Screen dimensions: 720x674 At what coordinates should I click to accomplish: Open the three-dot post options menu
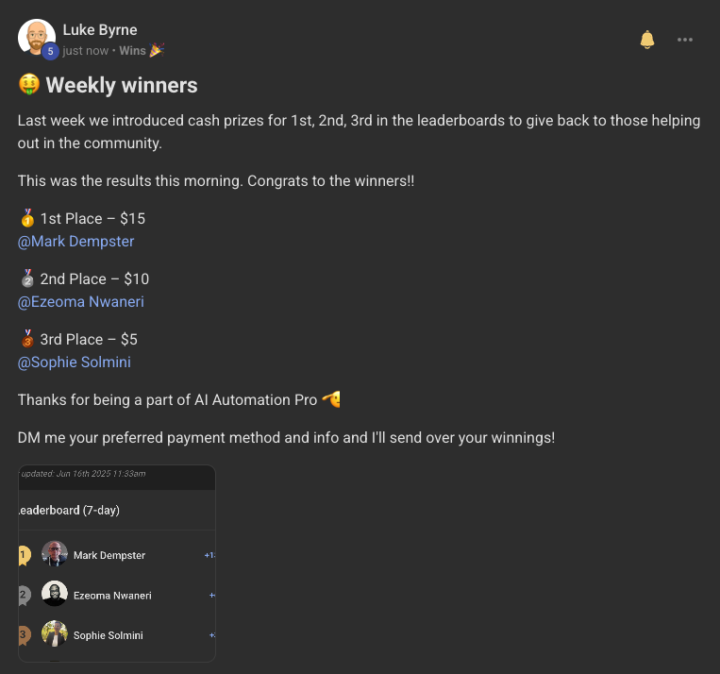pyautogui.click(x=685, y=39)
